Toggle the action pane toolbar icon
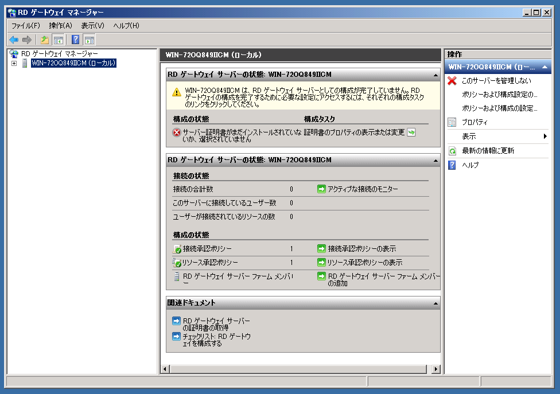Image resolution: width=560 pixels, height=394 pixels. [x=89, y=40]
